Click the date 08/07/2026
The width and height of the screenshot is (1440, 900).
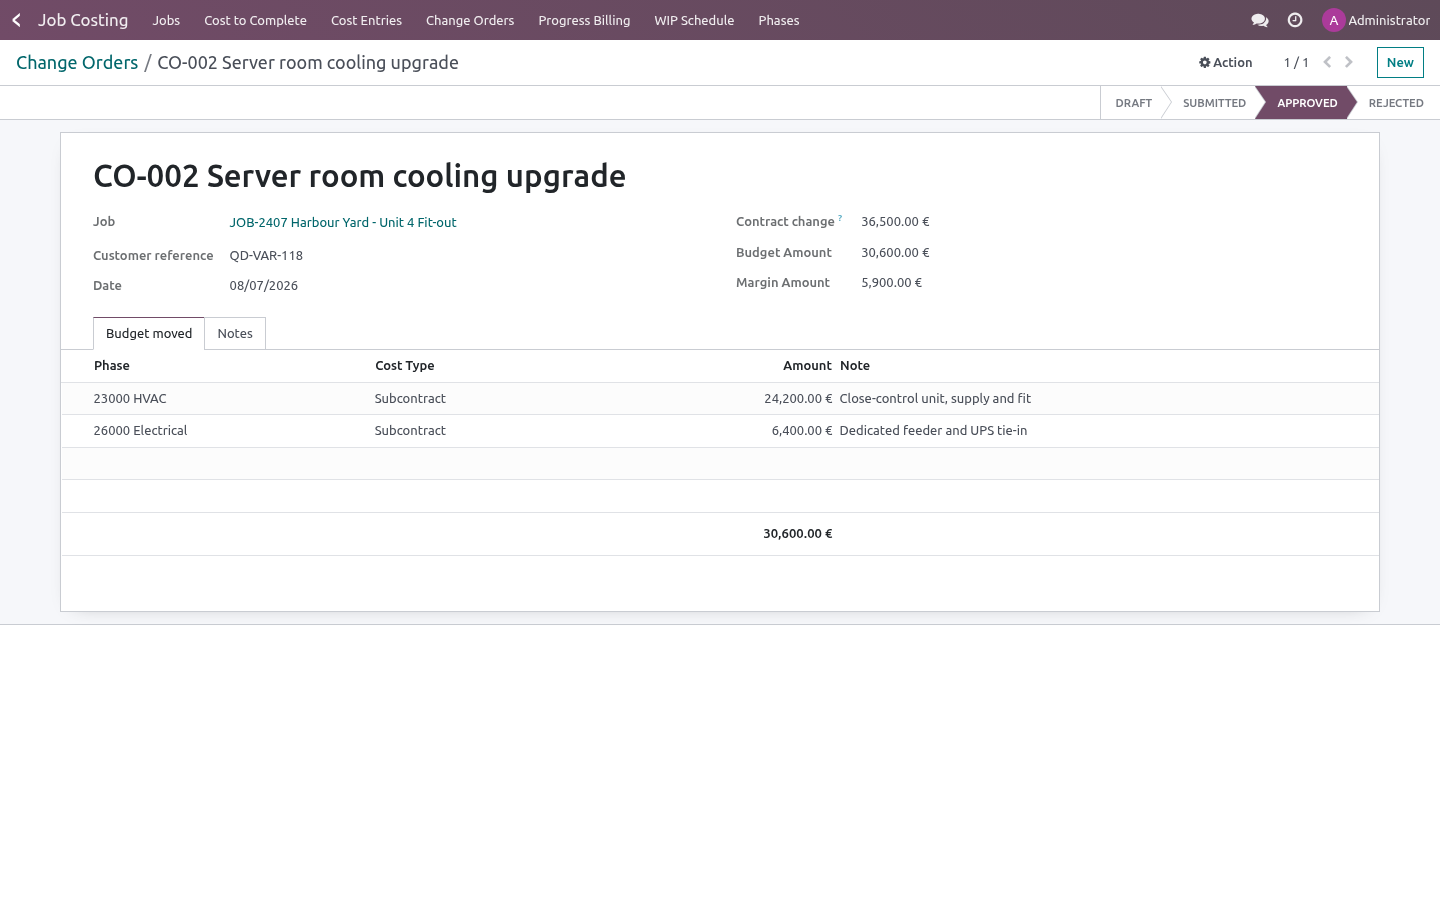click(264, 285)
